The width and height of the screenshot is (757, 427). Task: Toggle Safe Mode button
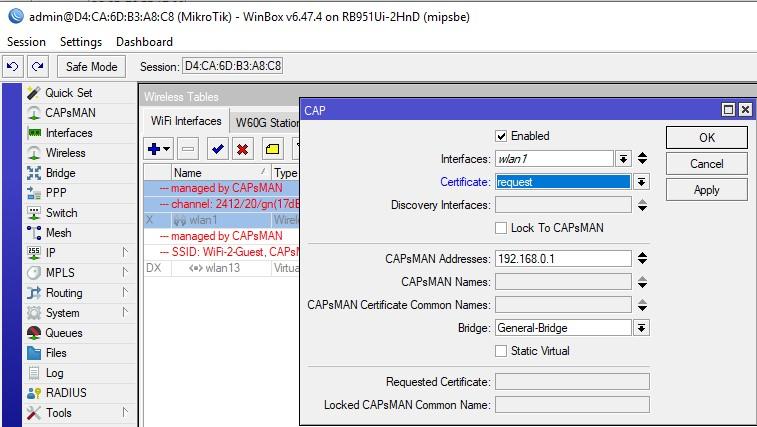(x=92, y=67)
